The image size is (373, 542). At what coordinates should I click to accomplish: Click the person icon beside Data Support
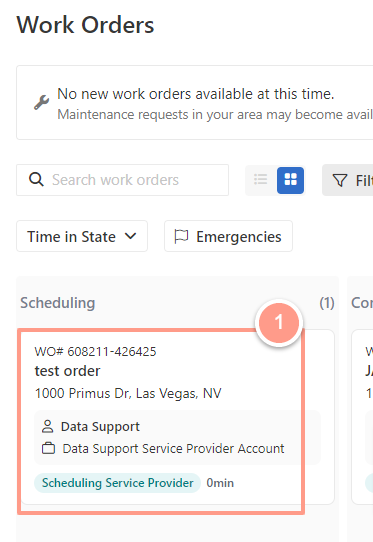(x=47, y=426)
